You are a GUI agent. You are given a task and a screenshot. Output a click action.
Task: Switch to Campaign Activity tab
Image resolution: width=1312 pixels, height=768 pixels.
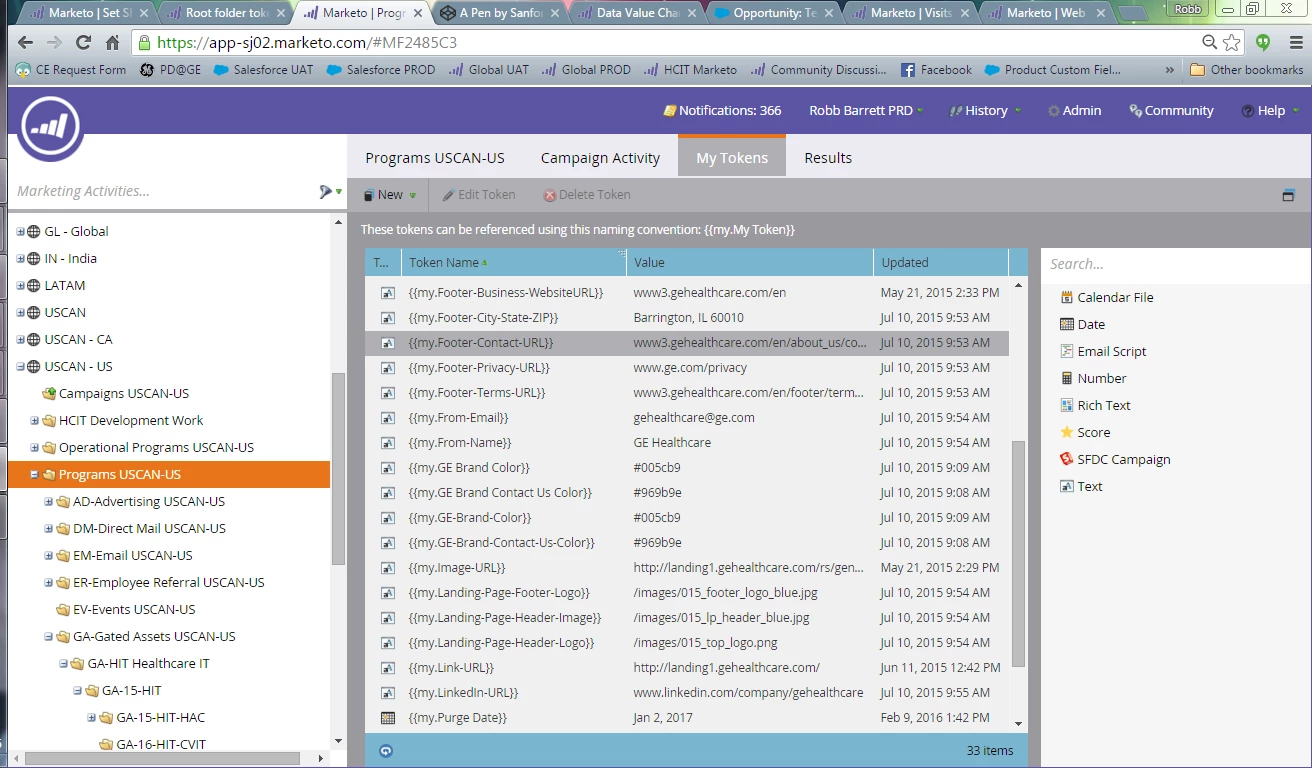tap(600, 158)
